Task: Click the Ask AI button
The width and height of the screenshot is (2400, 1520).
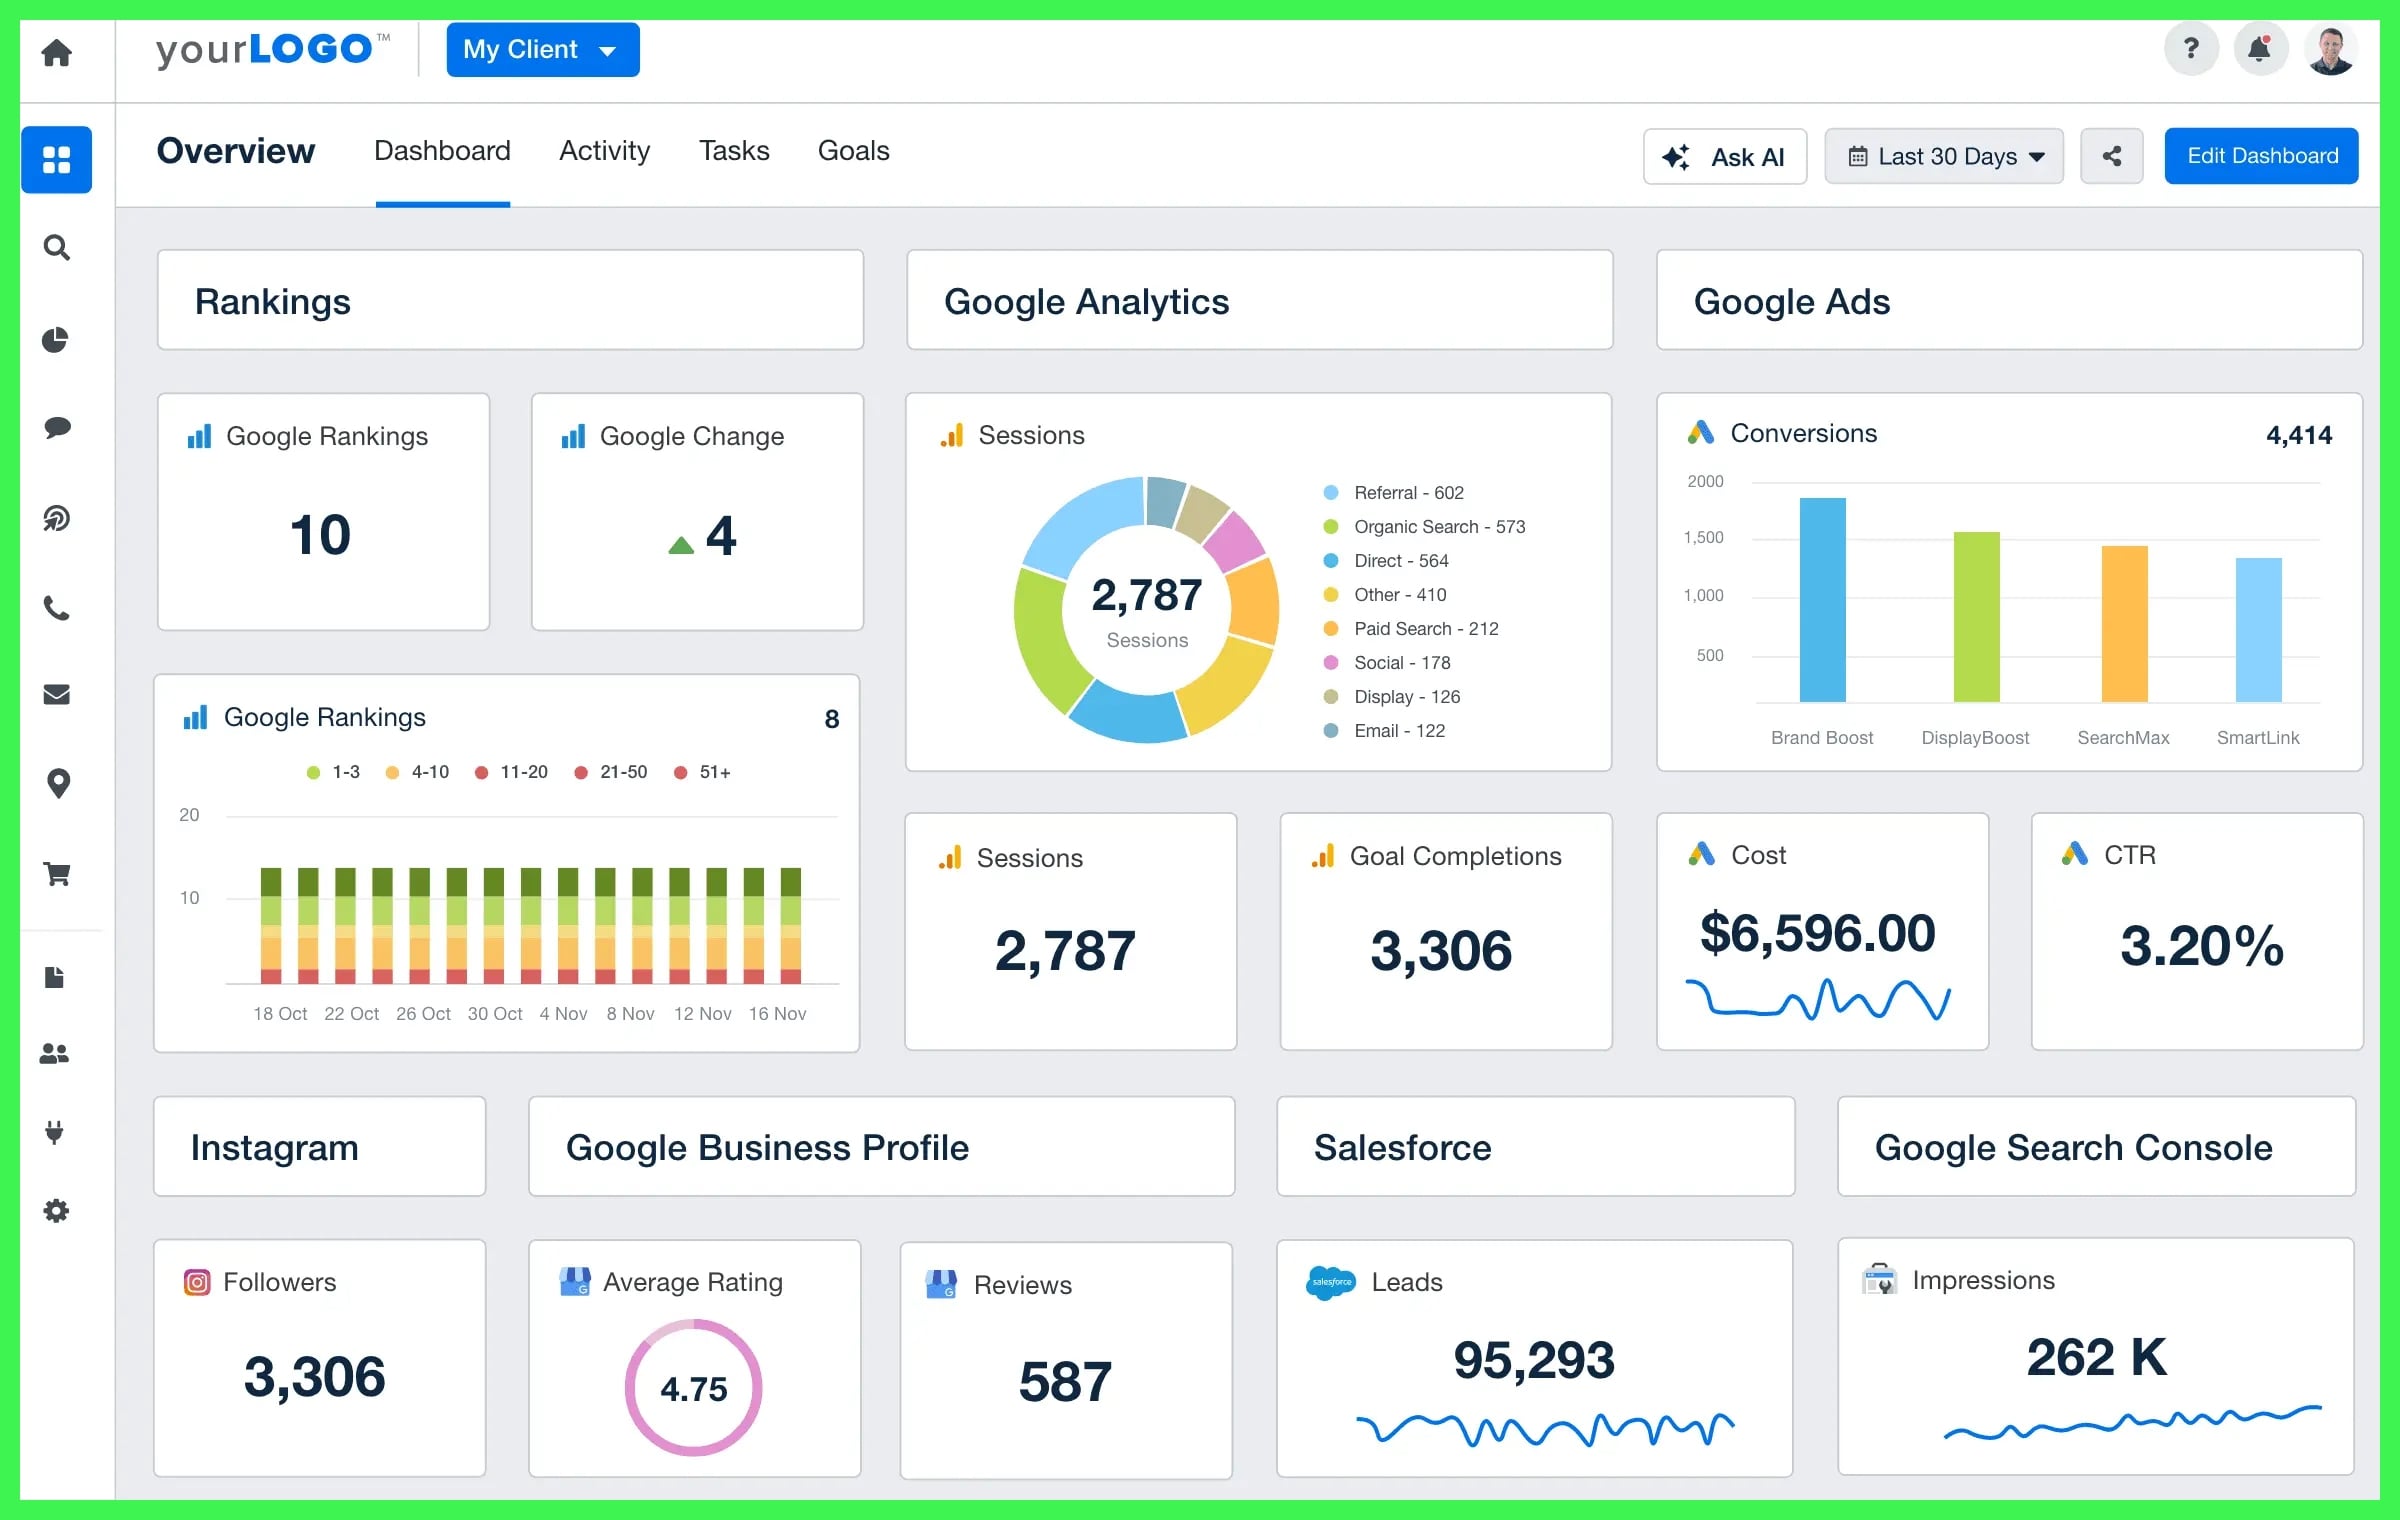Action: pos(1724,156)
